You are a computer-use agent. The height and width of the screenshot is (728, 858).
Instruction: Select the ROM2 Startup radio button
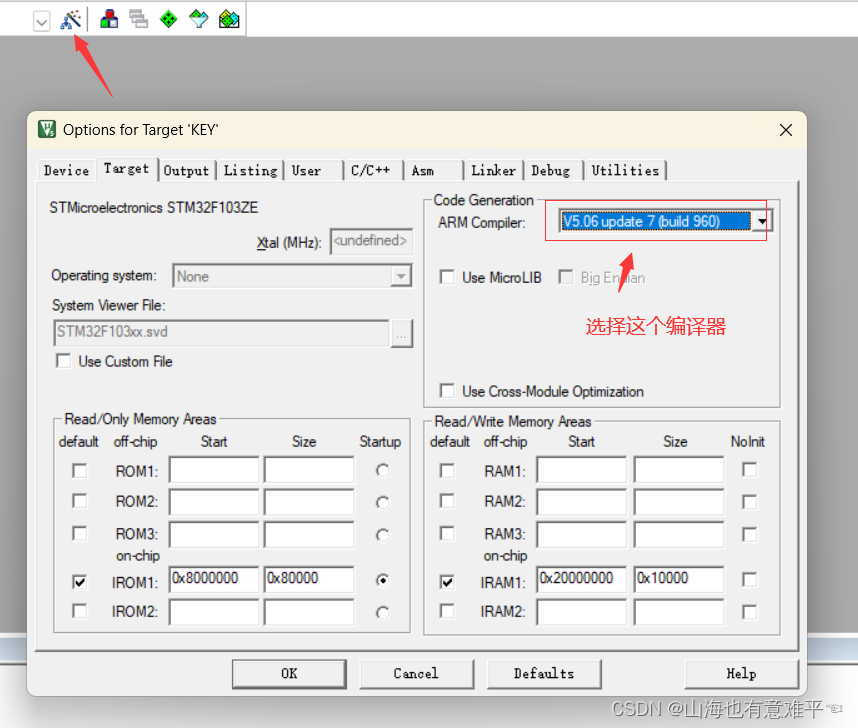382,502
